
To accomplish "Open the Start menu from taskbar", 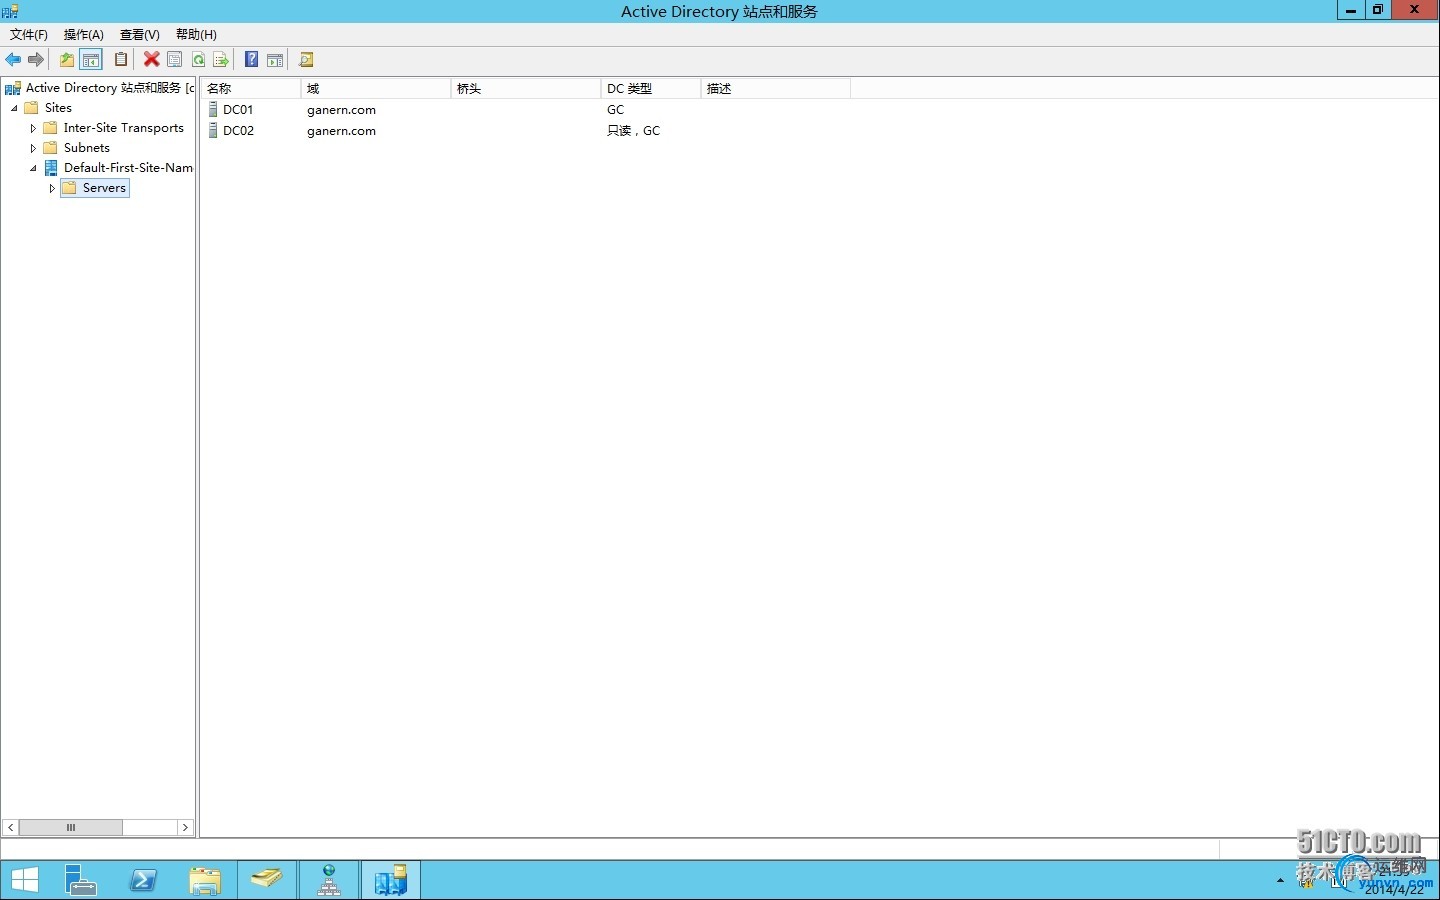I will coord(25,880).
